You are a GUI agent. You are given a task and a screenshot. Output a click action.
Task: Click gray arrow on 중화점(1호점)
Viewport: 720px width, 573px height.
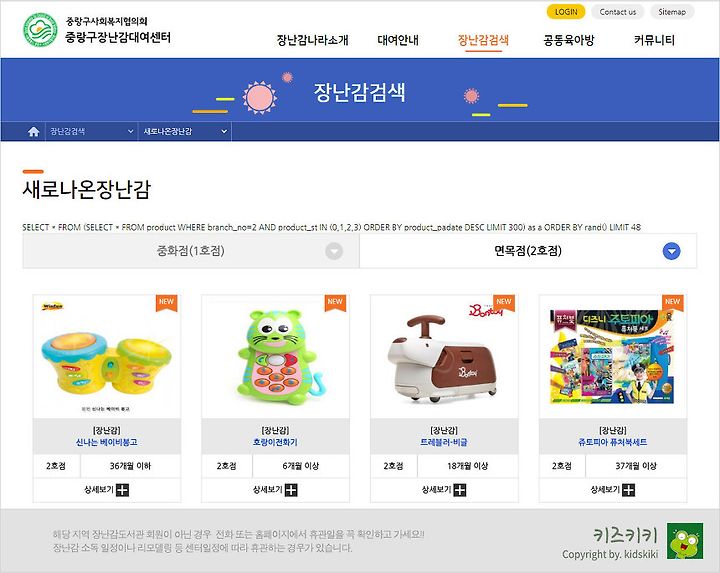point(334,251)
